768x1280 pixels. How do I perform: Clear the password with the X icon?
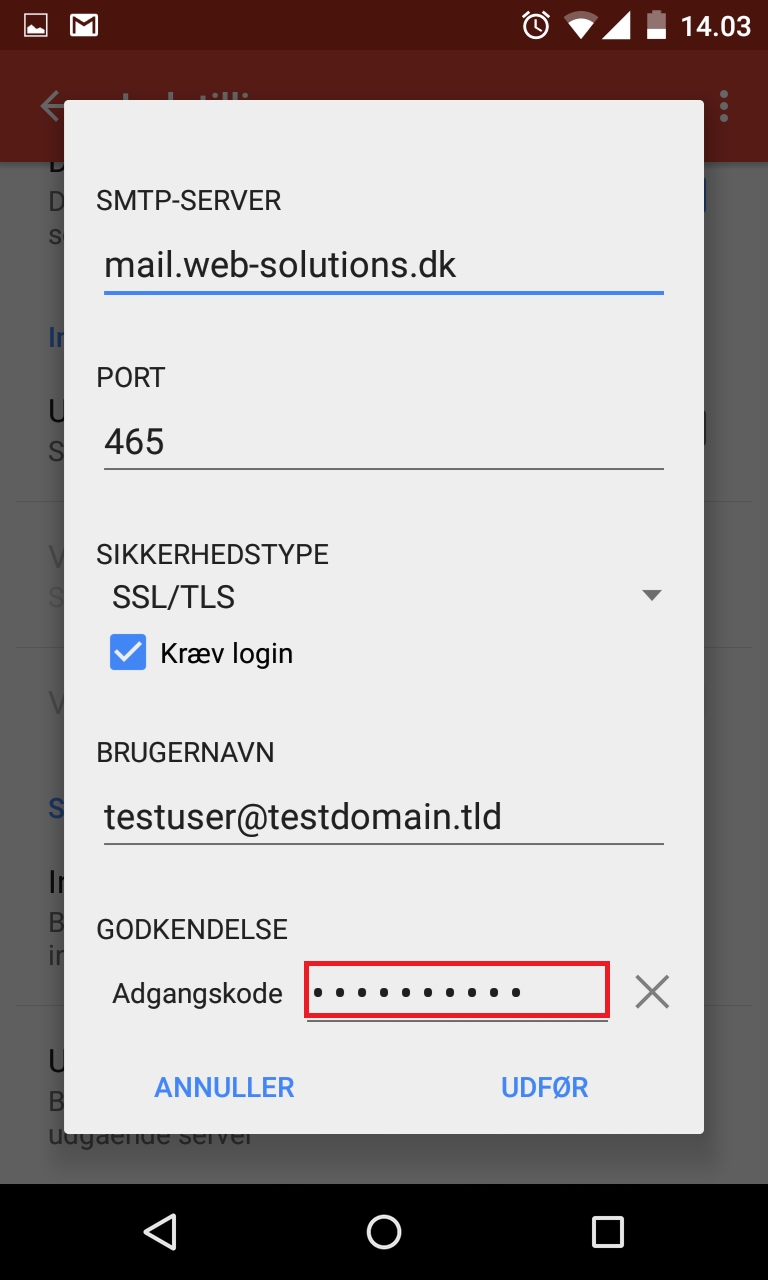click(652, 992)
